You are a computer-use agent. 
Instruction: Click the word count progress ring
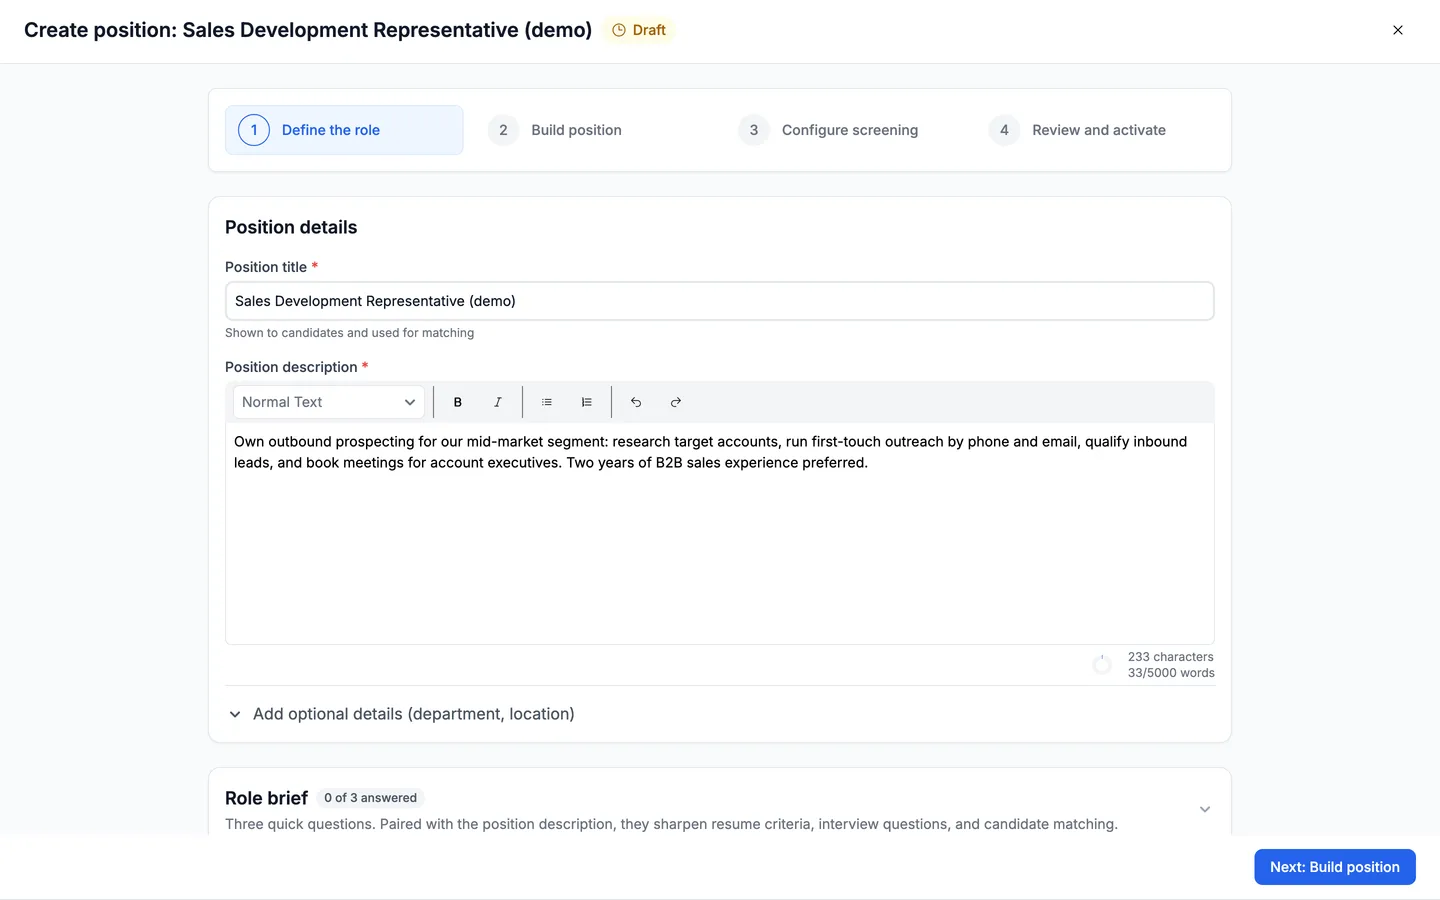click(x=1102, y=665)
